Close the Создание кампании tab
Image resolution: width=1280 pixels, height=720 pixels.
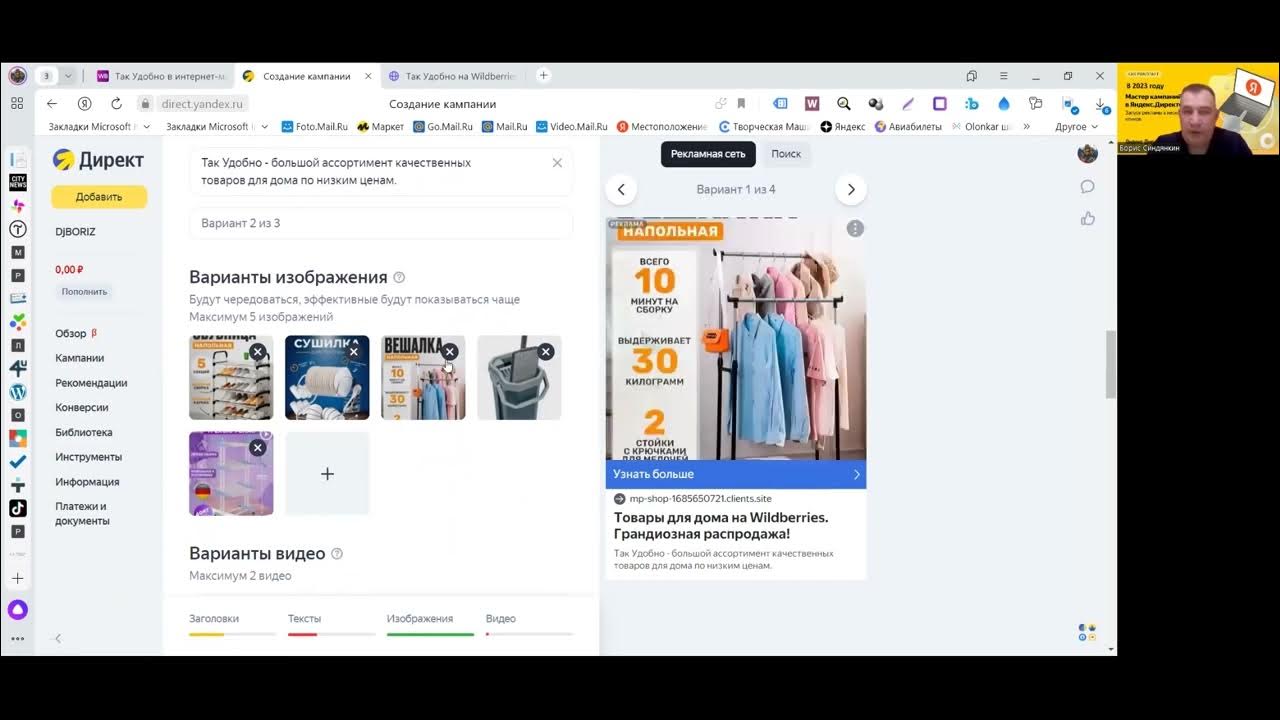coord(368,76)
